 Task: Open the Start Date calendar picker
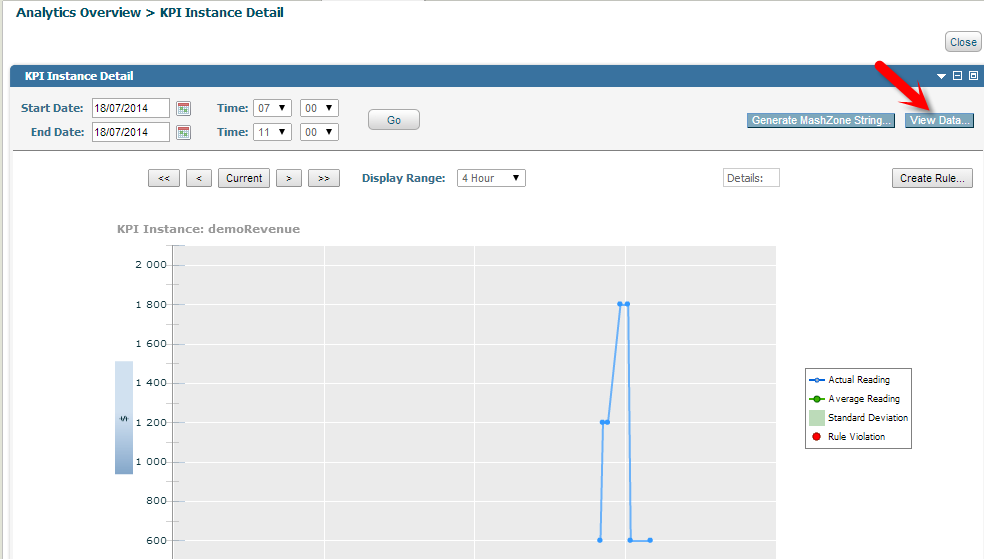[x=183, y=108]
